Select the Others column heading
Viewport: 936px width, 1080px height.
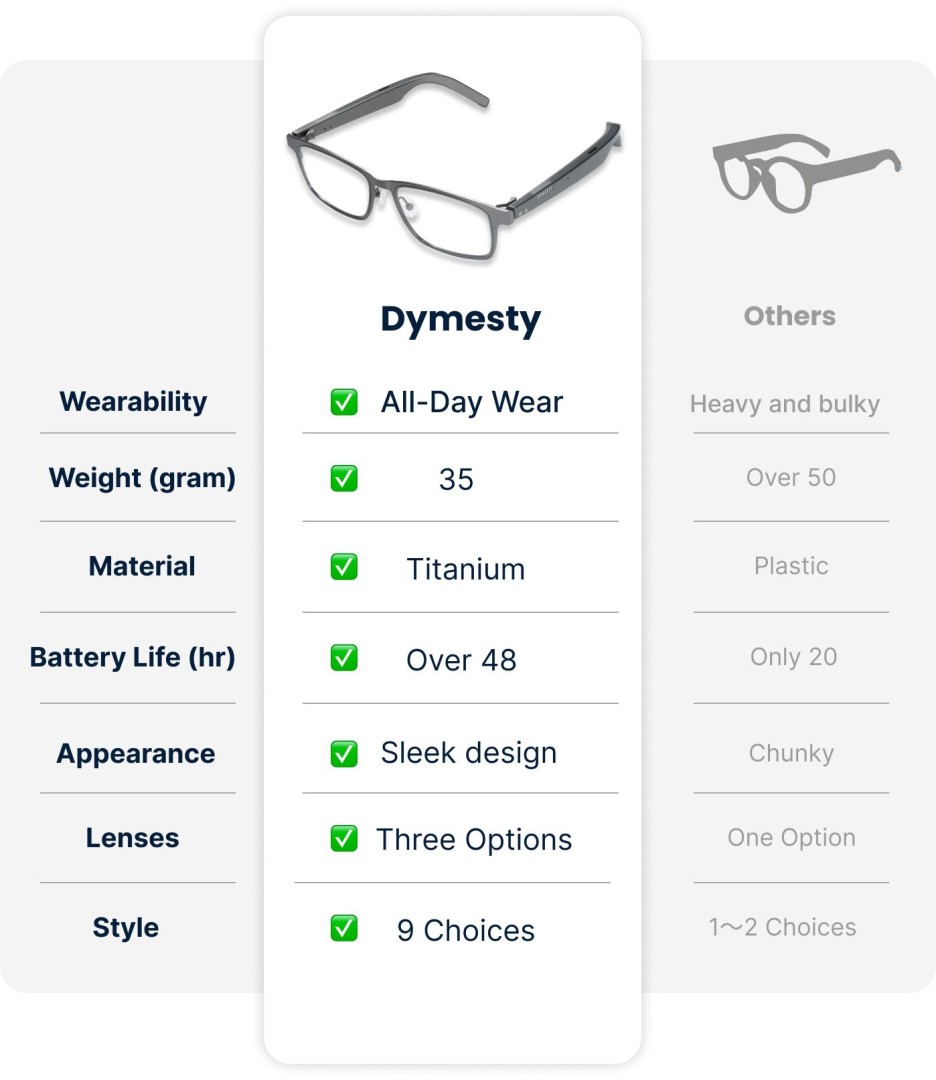pos(789,316)
